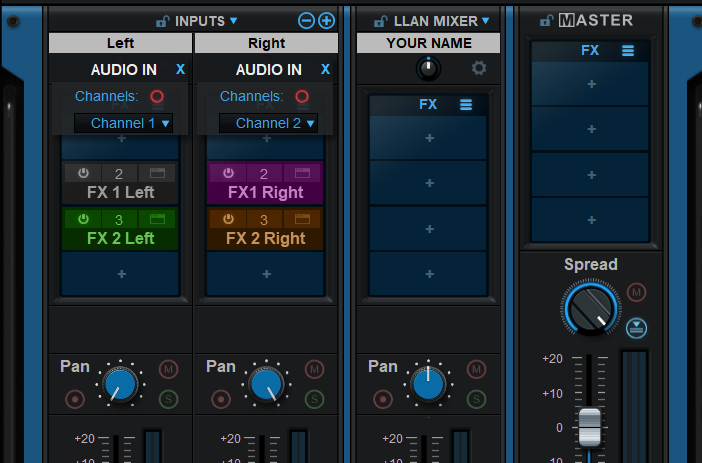Image resolution: width=702 pixels, height=463 pixels.
Task: Open the FX 2 Left plugin window
Action: click(x=157, y=219)
